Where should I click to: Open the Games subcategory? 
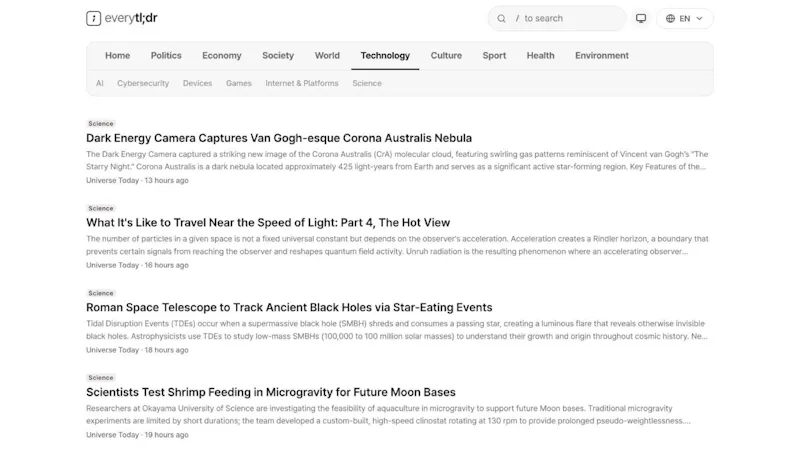[x=239, y=83]
